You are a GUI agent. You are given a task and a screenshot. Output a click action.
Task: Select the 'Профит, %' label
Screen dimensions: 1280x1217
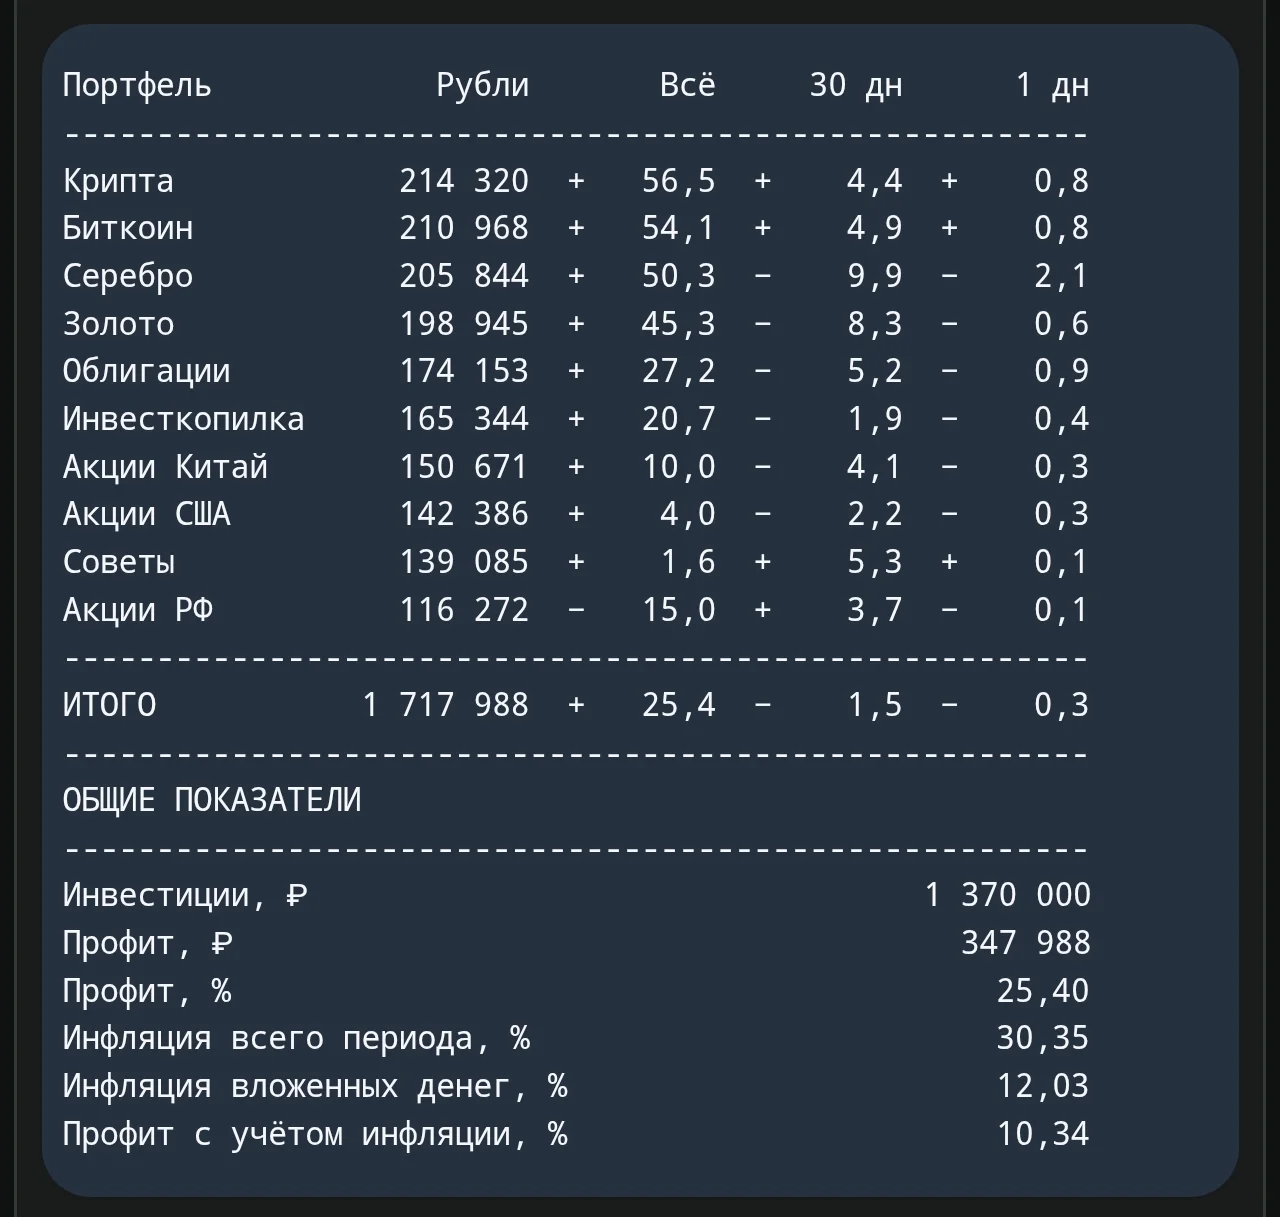[x=147, y=991]
